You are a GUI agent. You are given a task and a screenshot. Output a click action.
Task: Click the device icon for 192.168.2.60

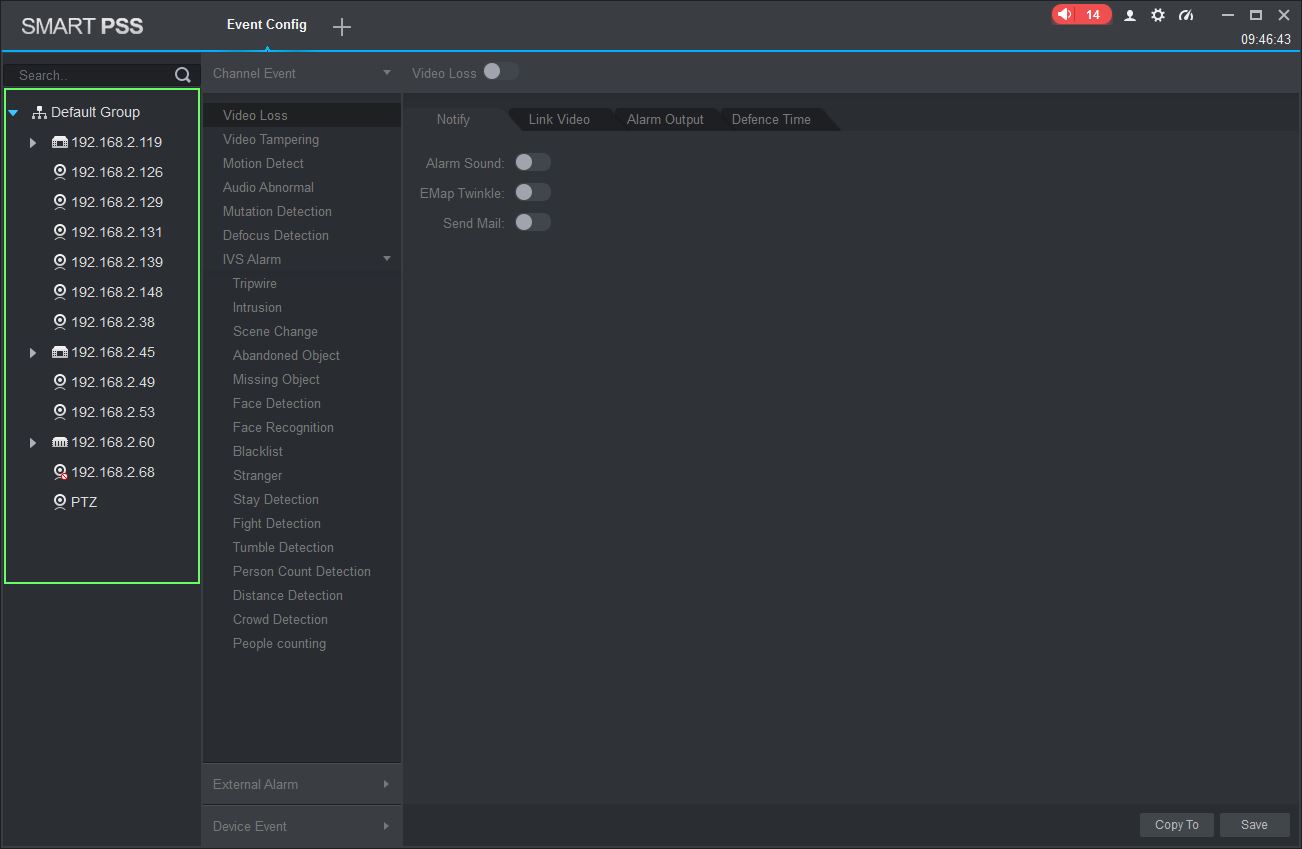[x=60, y=442]
